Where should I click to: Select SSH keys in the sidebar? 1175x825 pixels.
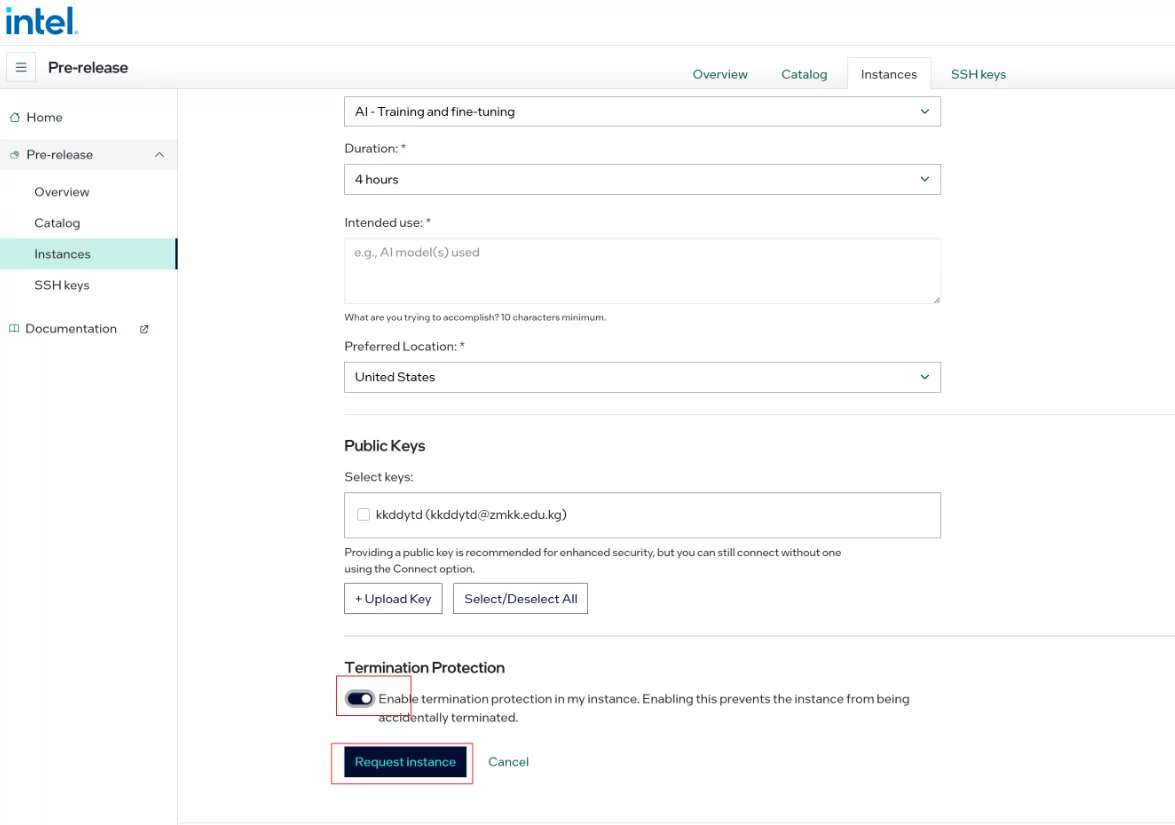(x=61, y=285)
